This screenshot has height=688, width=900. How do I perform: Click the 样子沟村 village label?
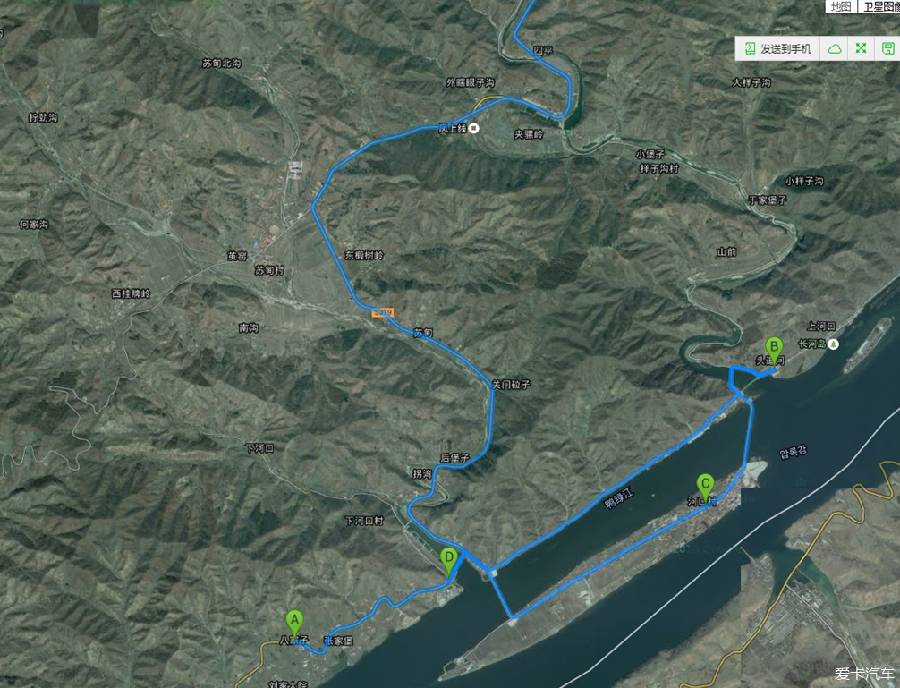[659, 169]
